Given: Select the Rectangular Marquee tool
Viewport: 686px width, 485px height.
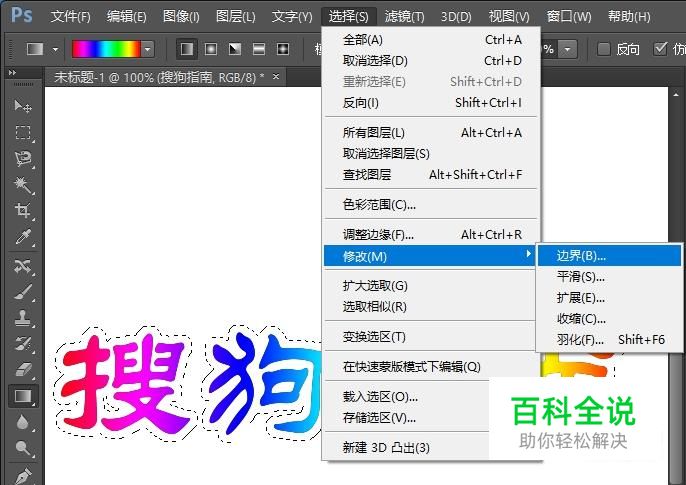Looking at the screenshot, I should tap(23, 132).
